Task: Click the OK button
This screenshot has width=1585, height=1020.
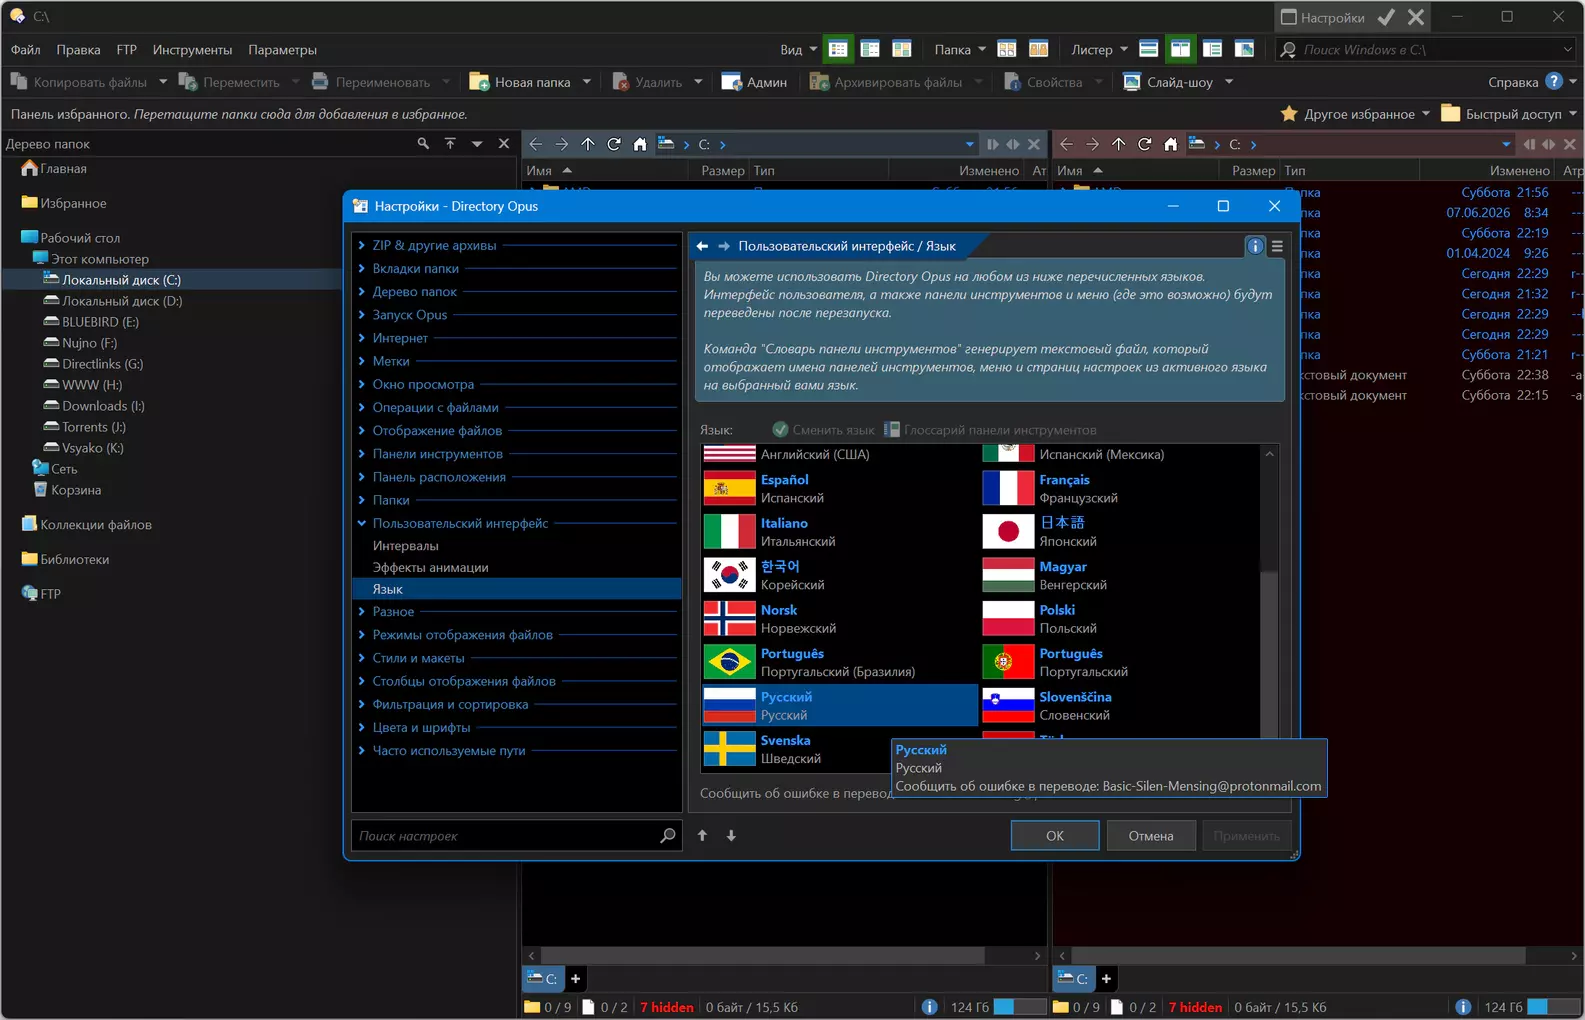Action: (1055, 836)
